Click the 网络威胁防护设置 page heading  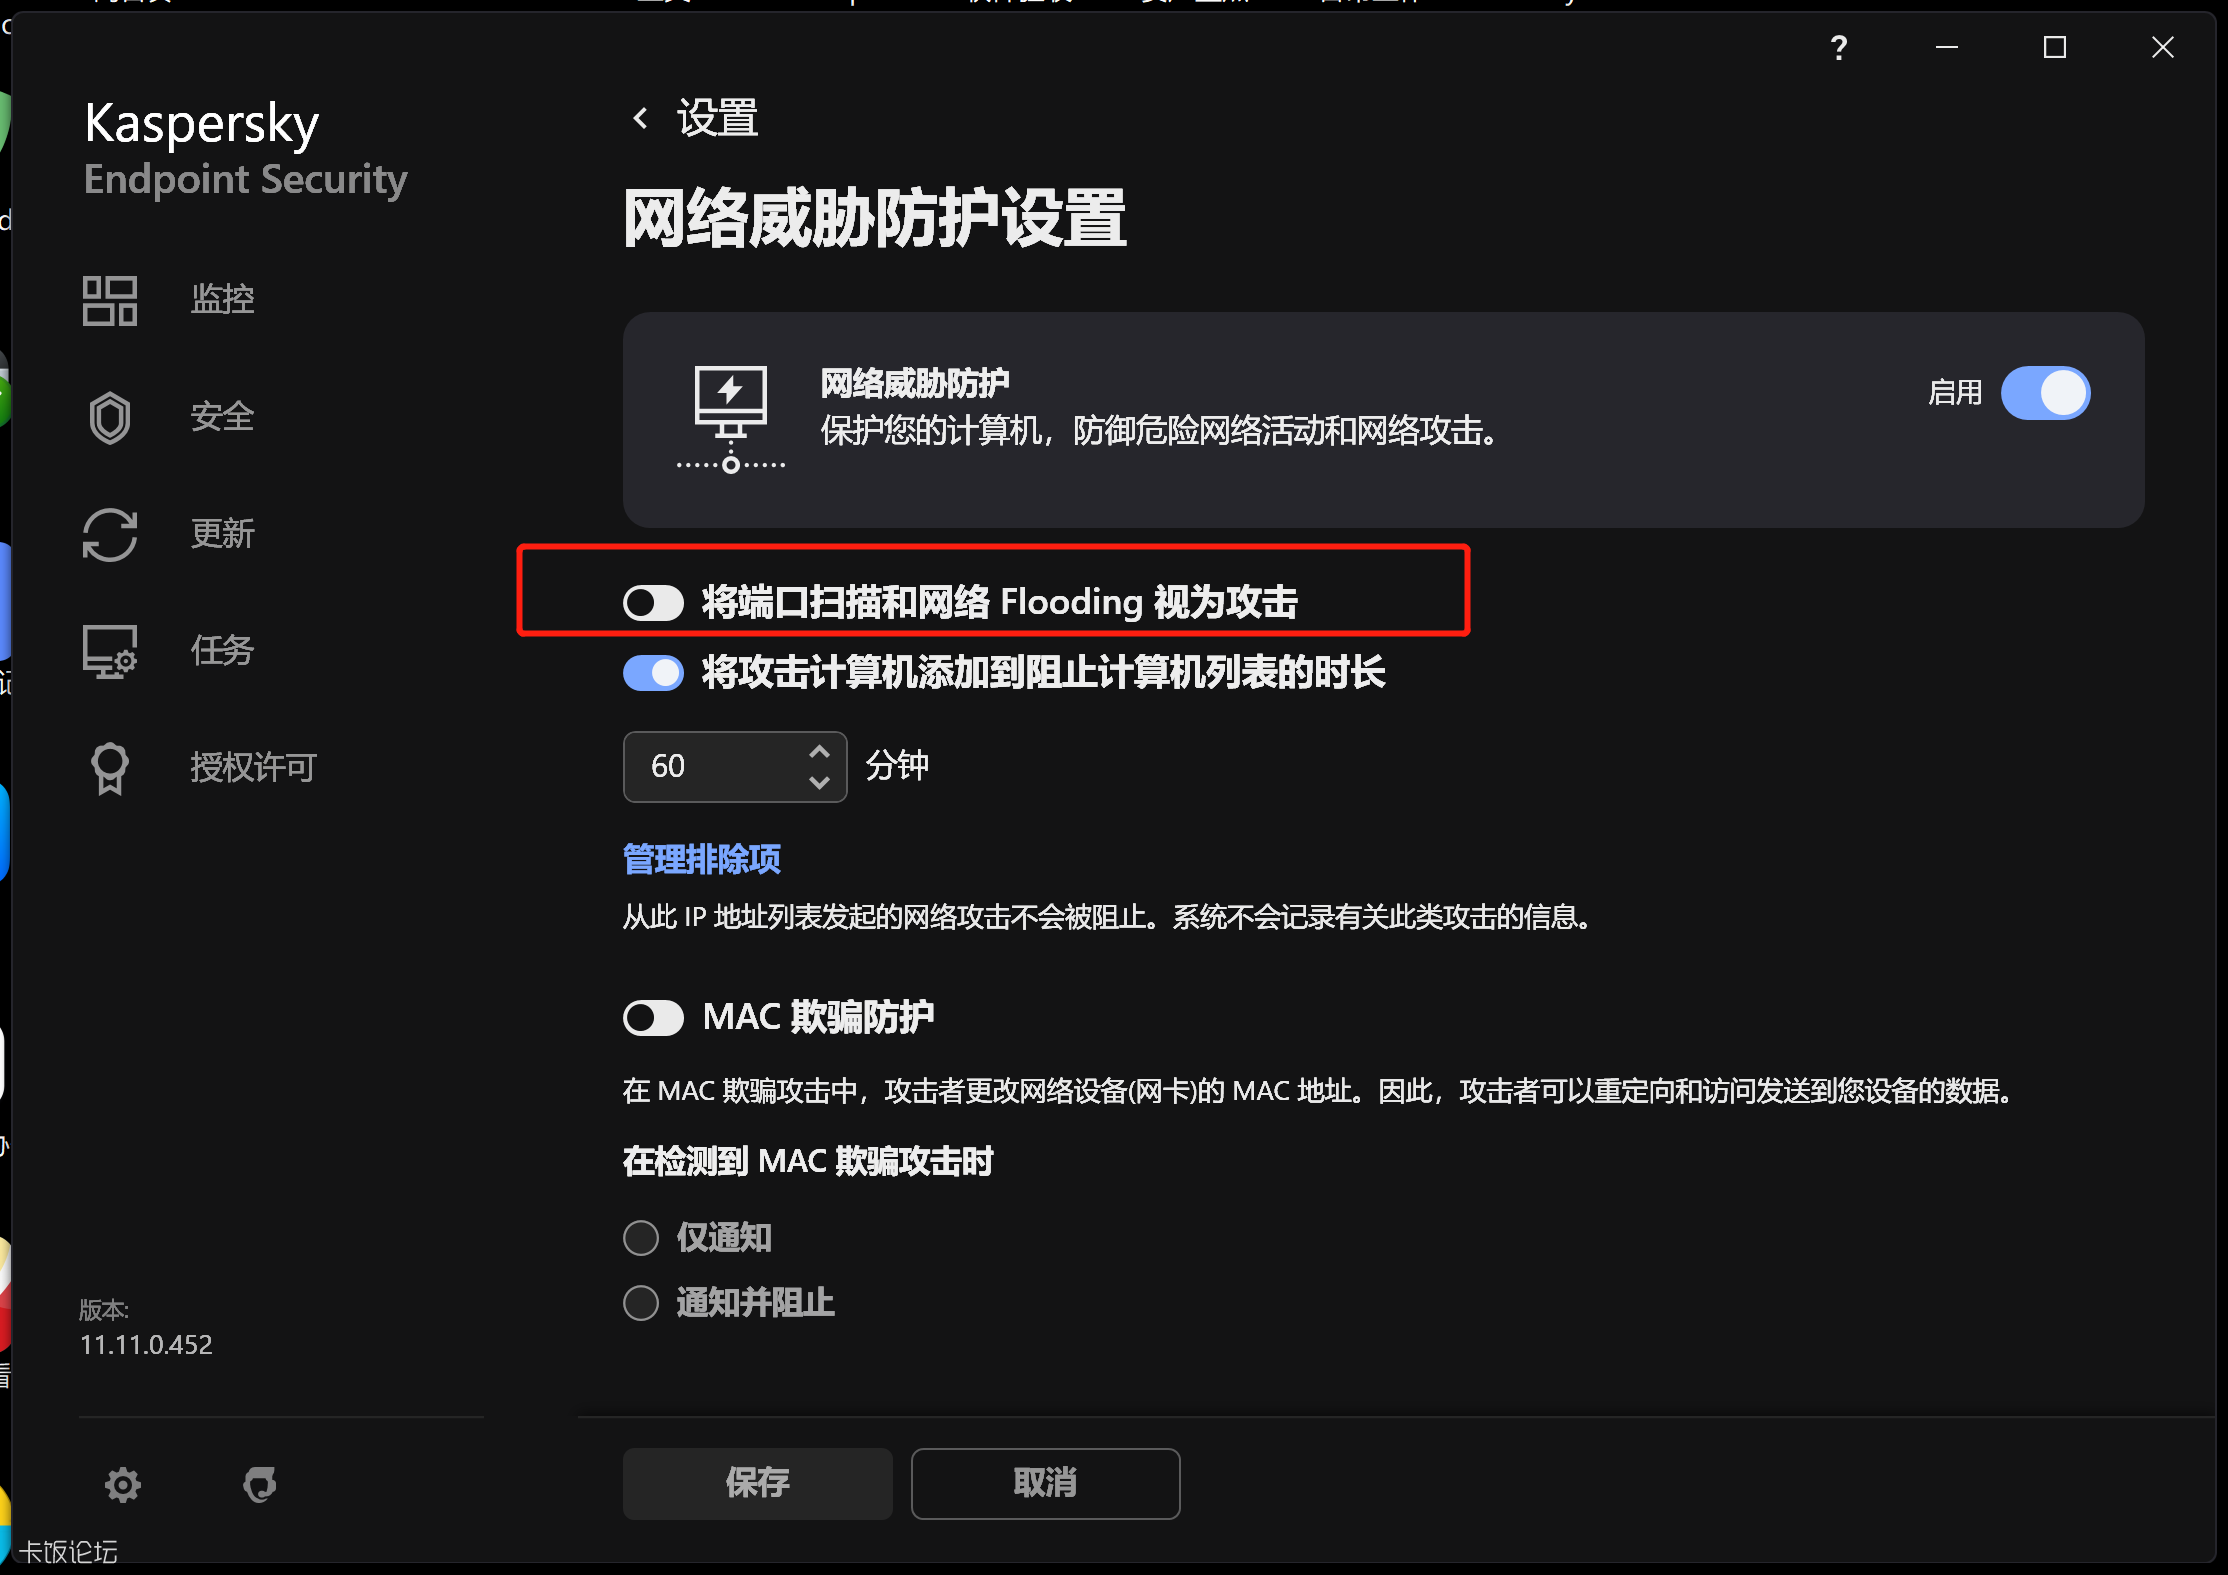coord(874,218)
